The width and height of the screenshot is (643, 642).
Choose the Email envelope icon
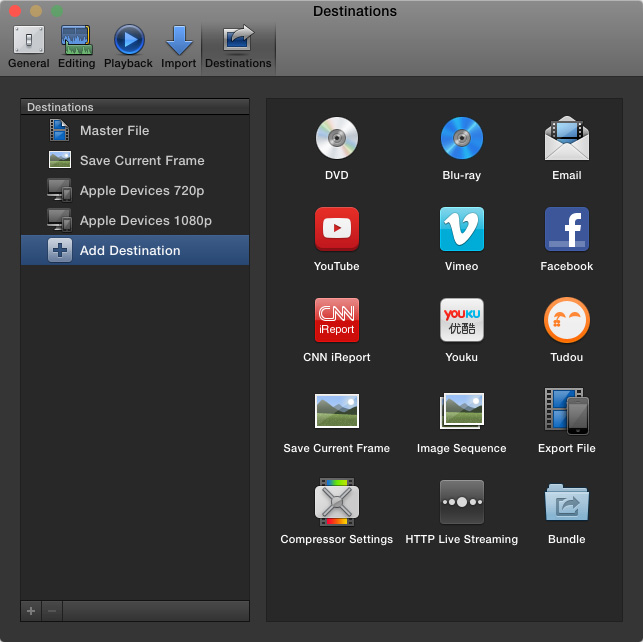(567, 138)
